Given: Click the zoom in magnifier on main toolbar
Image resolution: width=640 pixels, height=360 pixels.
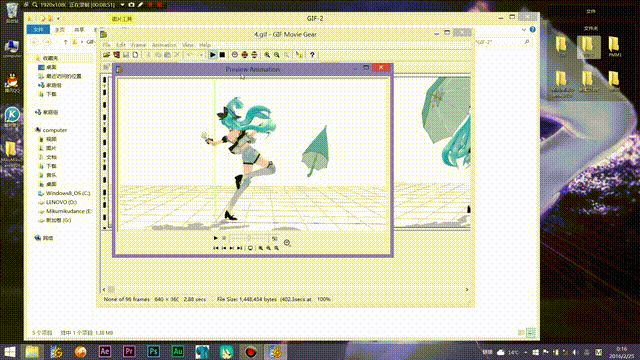Looking at the screenshot, I should tap(267, 55).
